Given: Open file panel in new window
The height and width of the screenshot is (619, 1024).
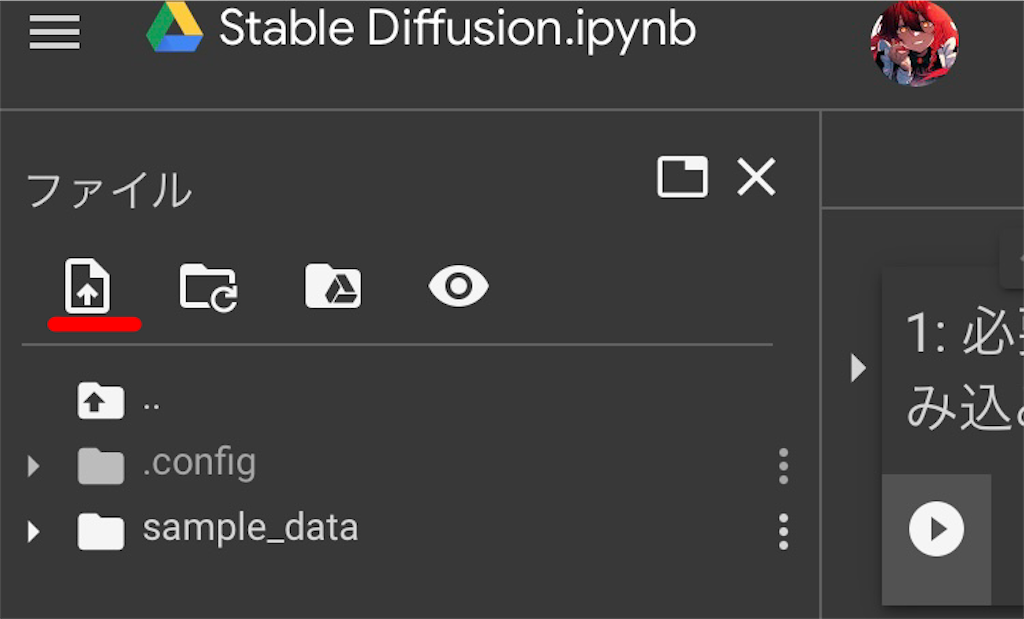Looking at the screenshot, I should tap(682, 177).
